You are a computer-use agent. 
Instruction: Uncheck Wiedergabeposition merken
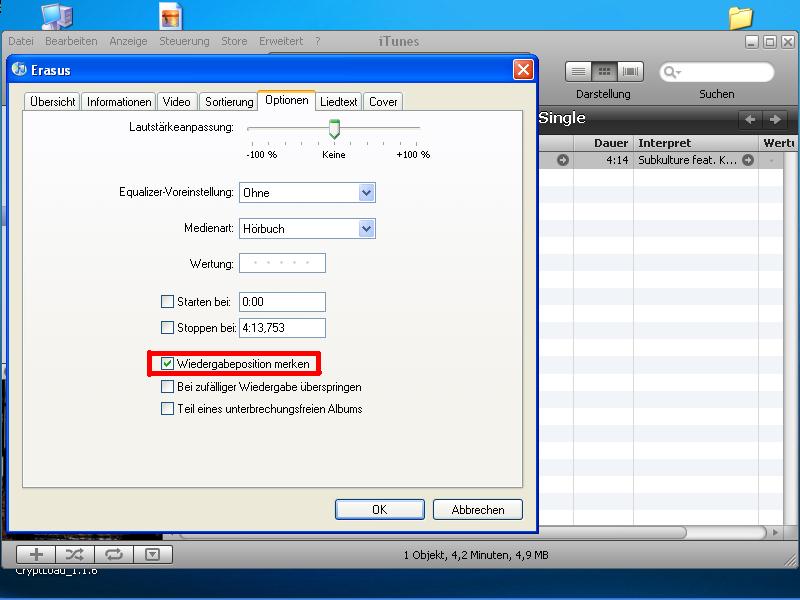[x=167, y=363]
